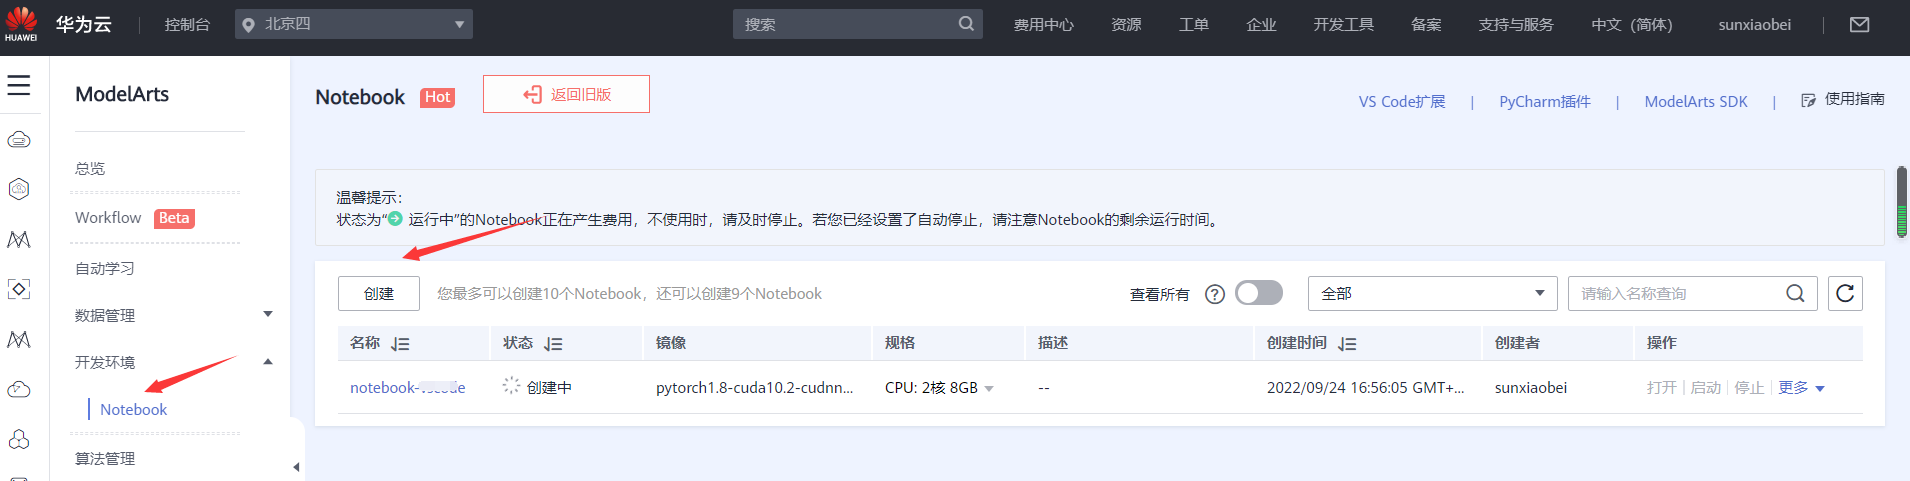Select Notebook in the sidebar
This screenshot has height=481, width=1910.
point(134,409)
